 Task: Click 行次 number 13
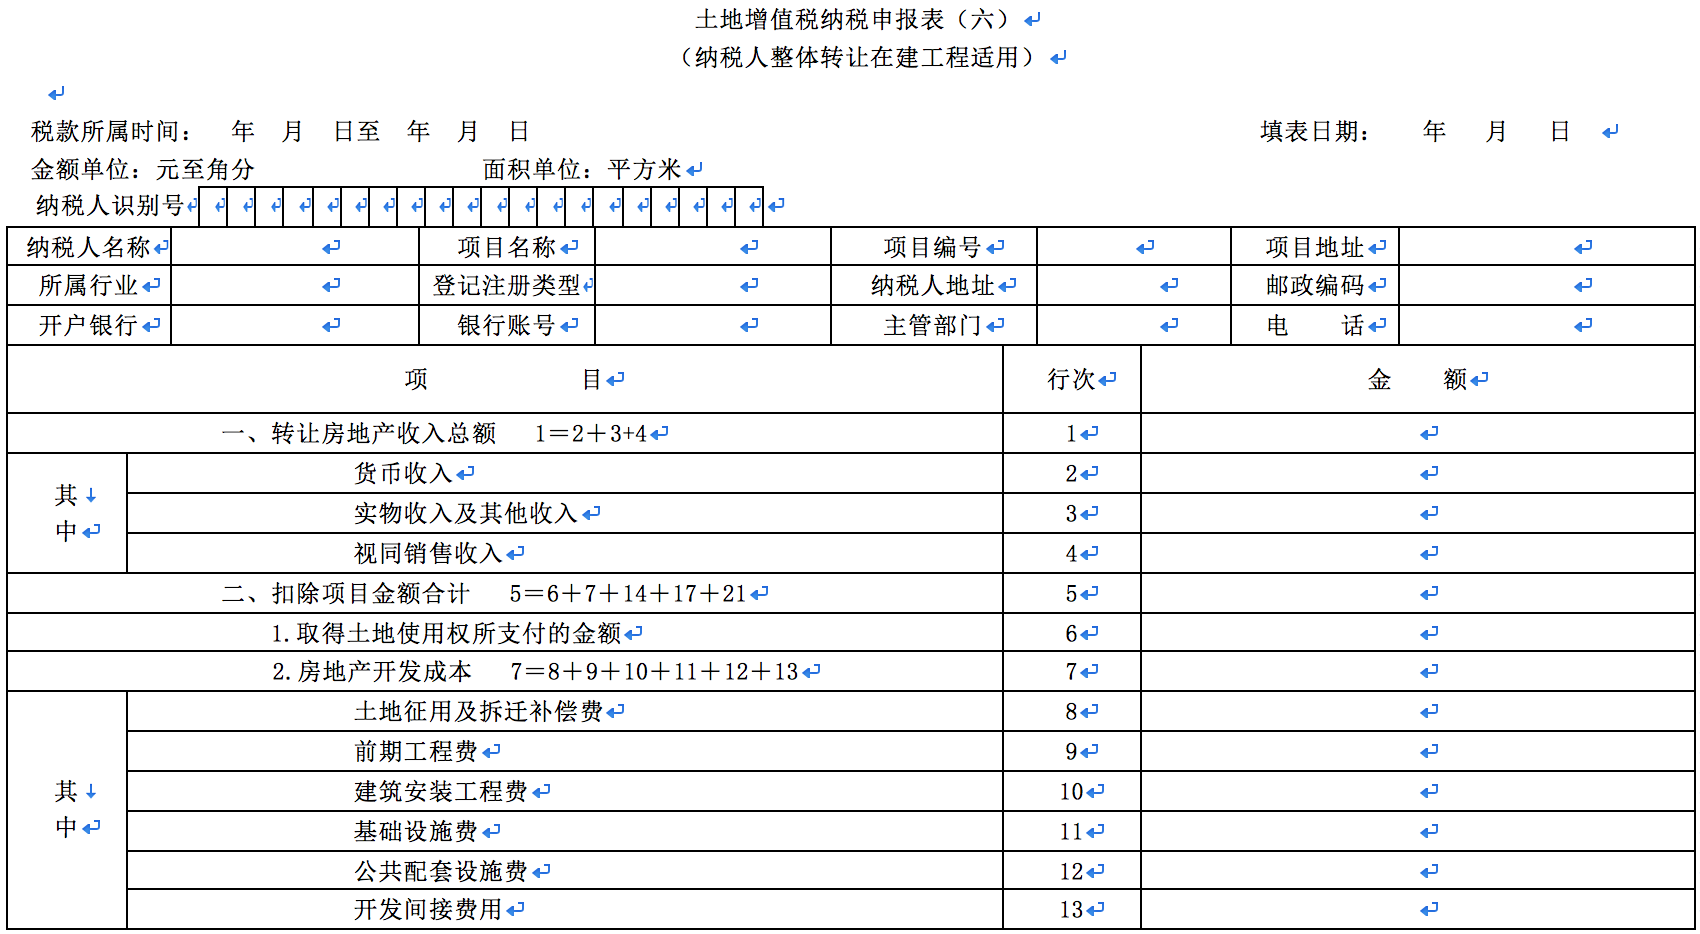[1072, 910]
